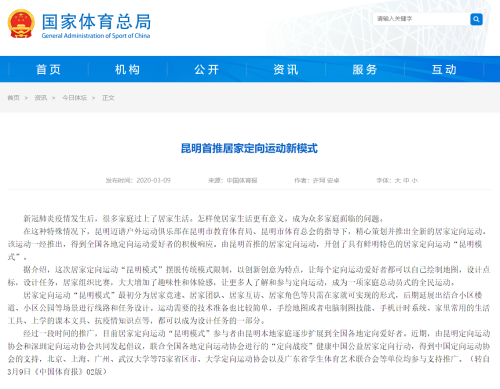Image resolution: width=500 pixels, height=389 pixels.
Task: Click the blue search magnifier icon
Action: pos(476,19)
